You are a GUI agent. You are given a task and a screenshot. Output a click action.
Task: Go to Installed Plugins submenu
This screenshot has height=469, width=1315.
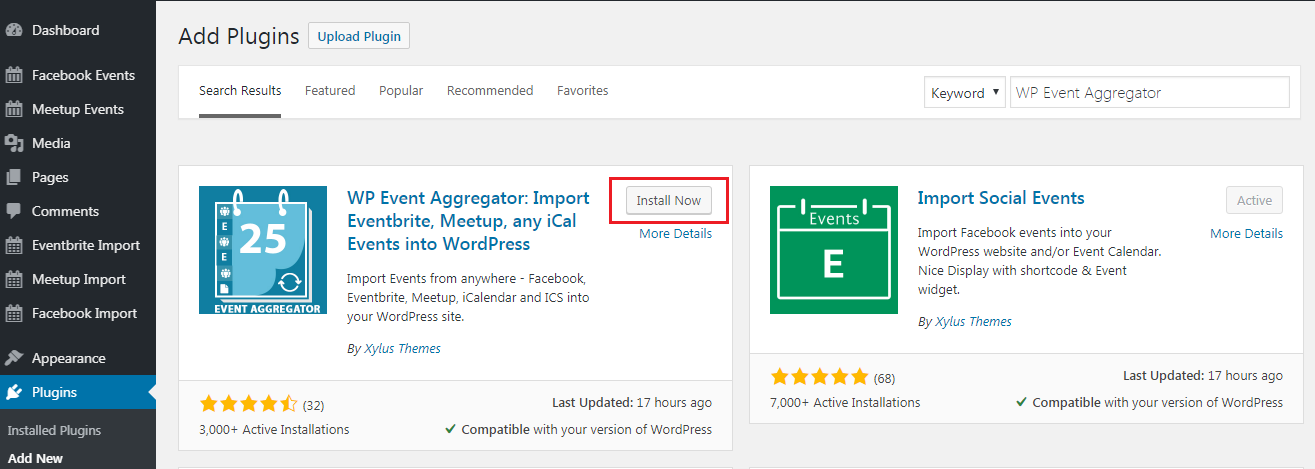click(54, 431)
